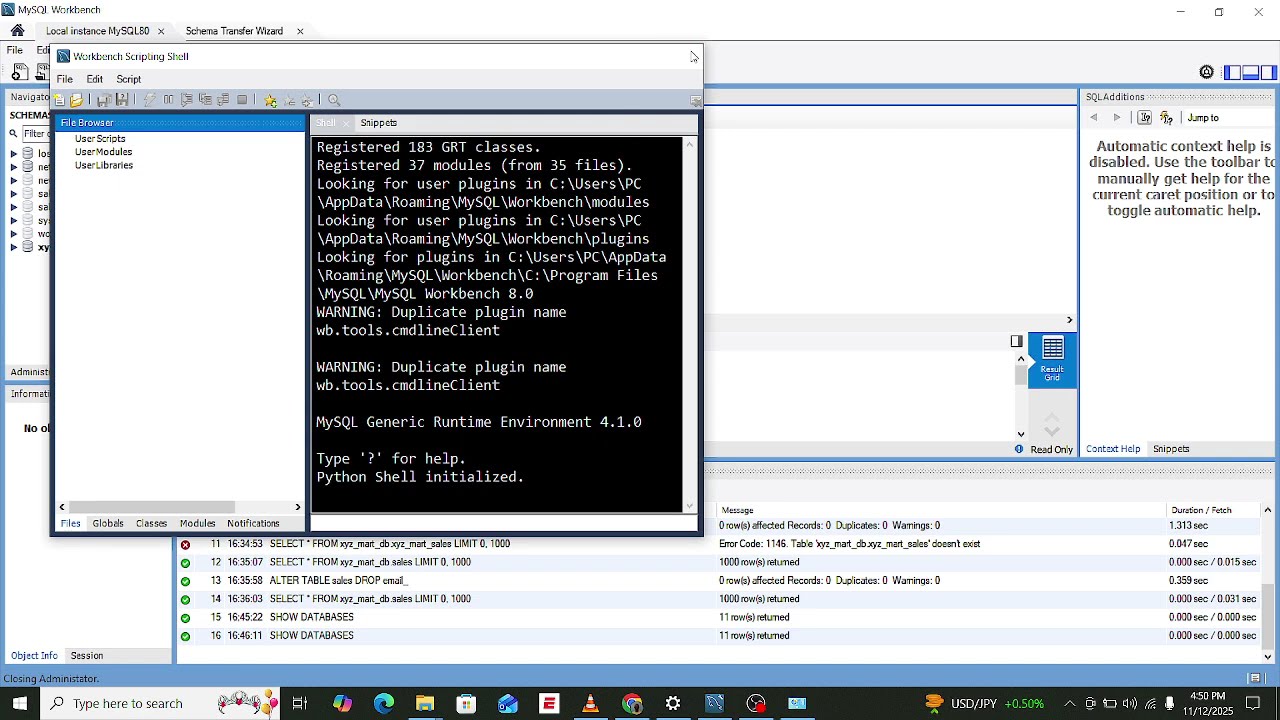The height and width of the screenshot is (720, 1280).
Task: Select Files tab at shell bottom
Action: (71, 524)
